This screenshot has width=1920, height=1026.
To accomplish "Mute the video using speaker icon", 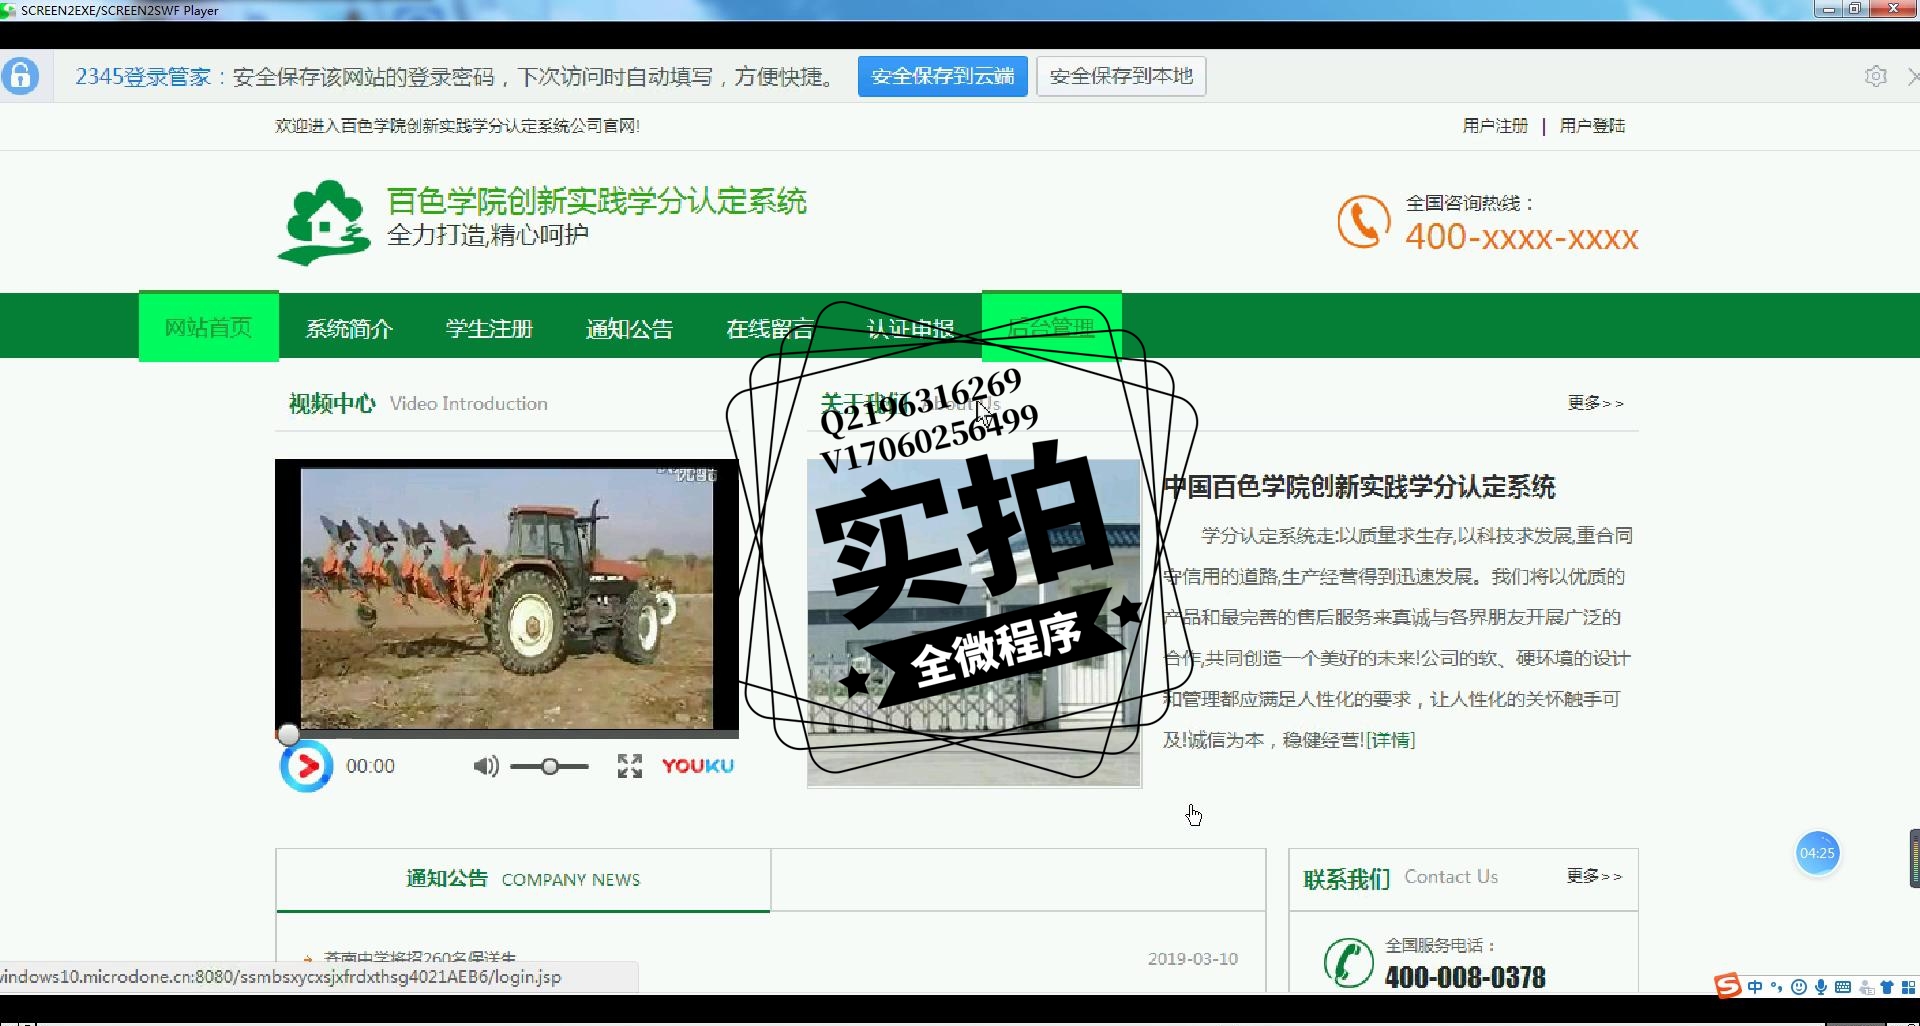I will point(486,767).
